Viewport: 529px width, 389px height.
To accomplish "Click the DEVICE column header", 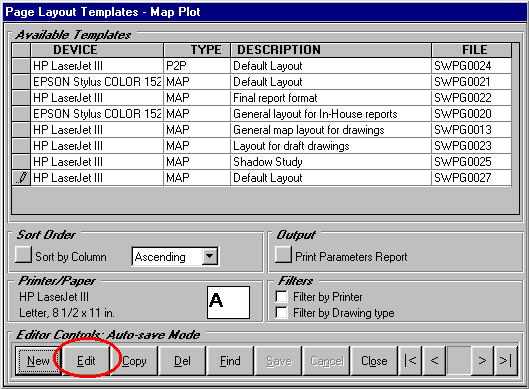I will pos(97,50).
